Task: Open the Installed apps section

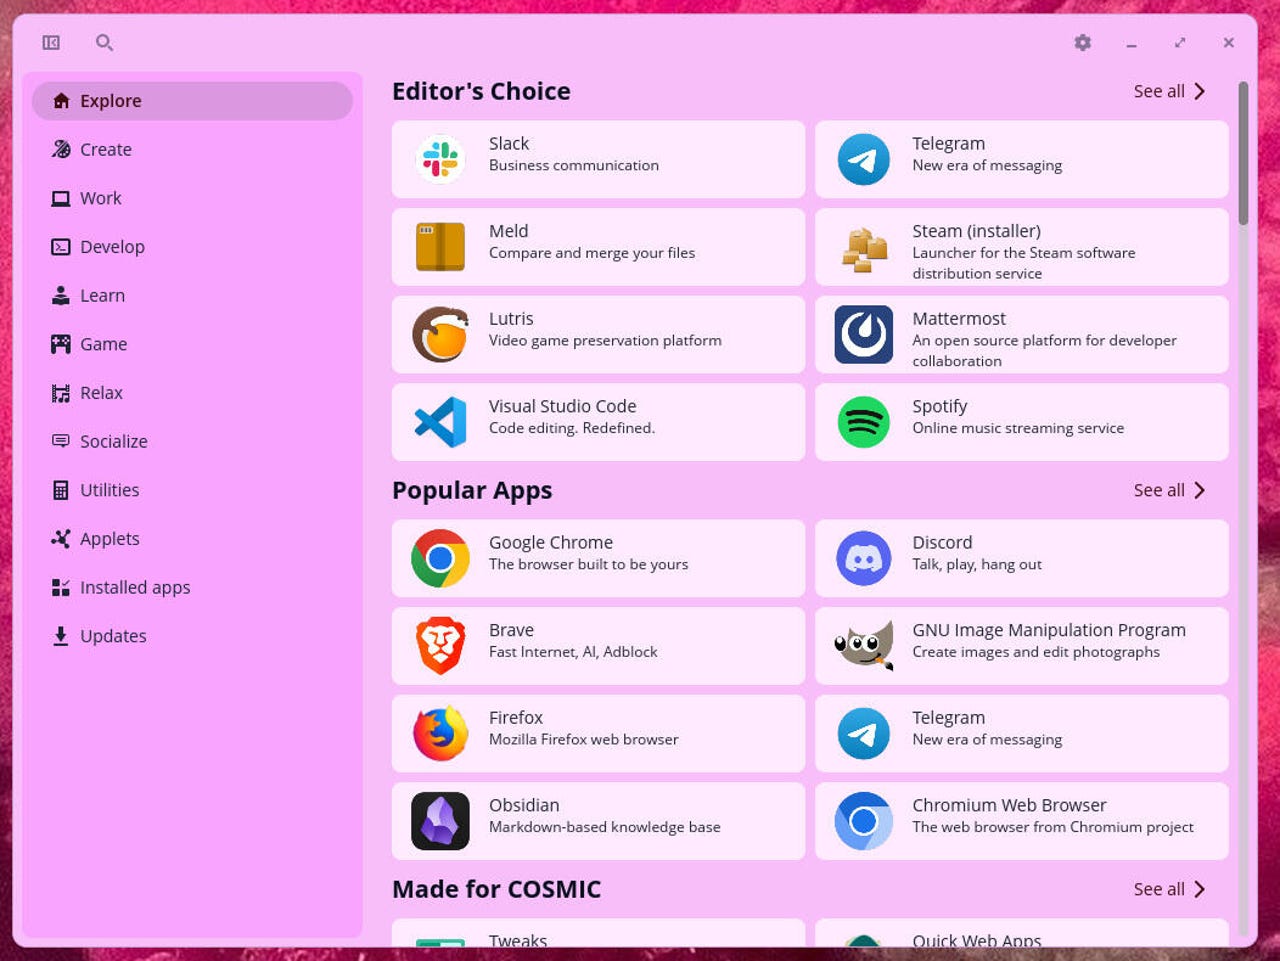Action: (x=134, y=588)
